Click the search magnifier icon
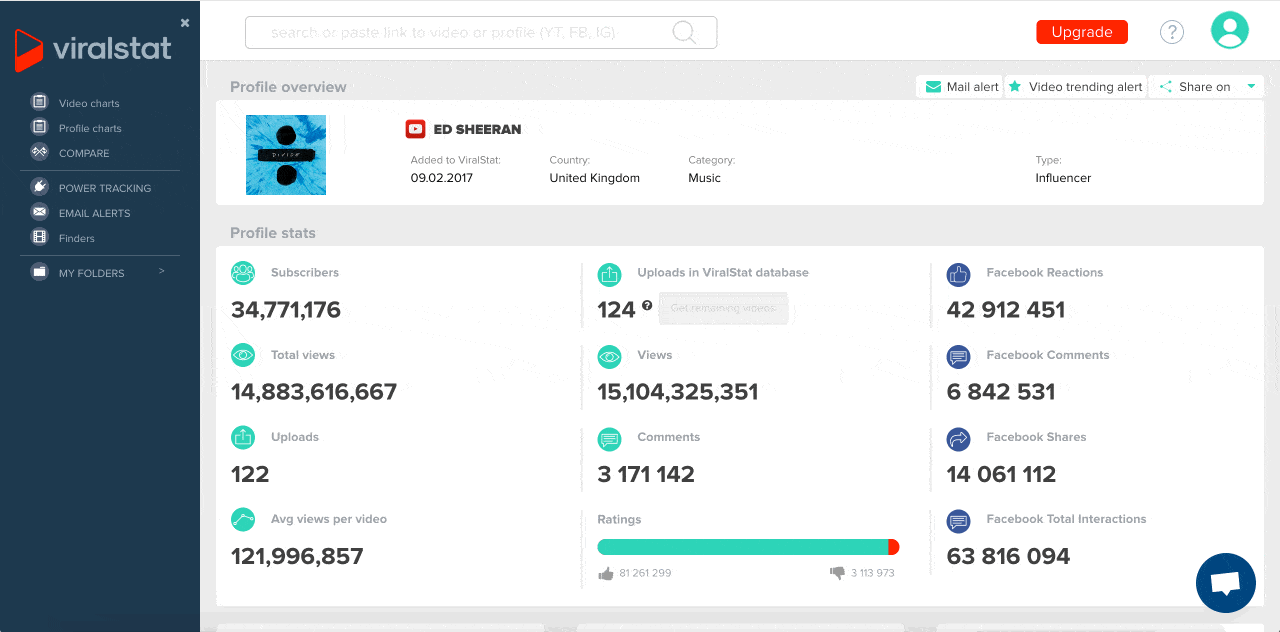This screenshot has width=1280, height=632. tap(684, 32)
